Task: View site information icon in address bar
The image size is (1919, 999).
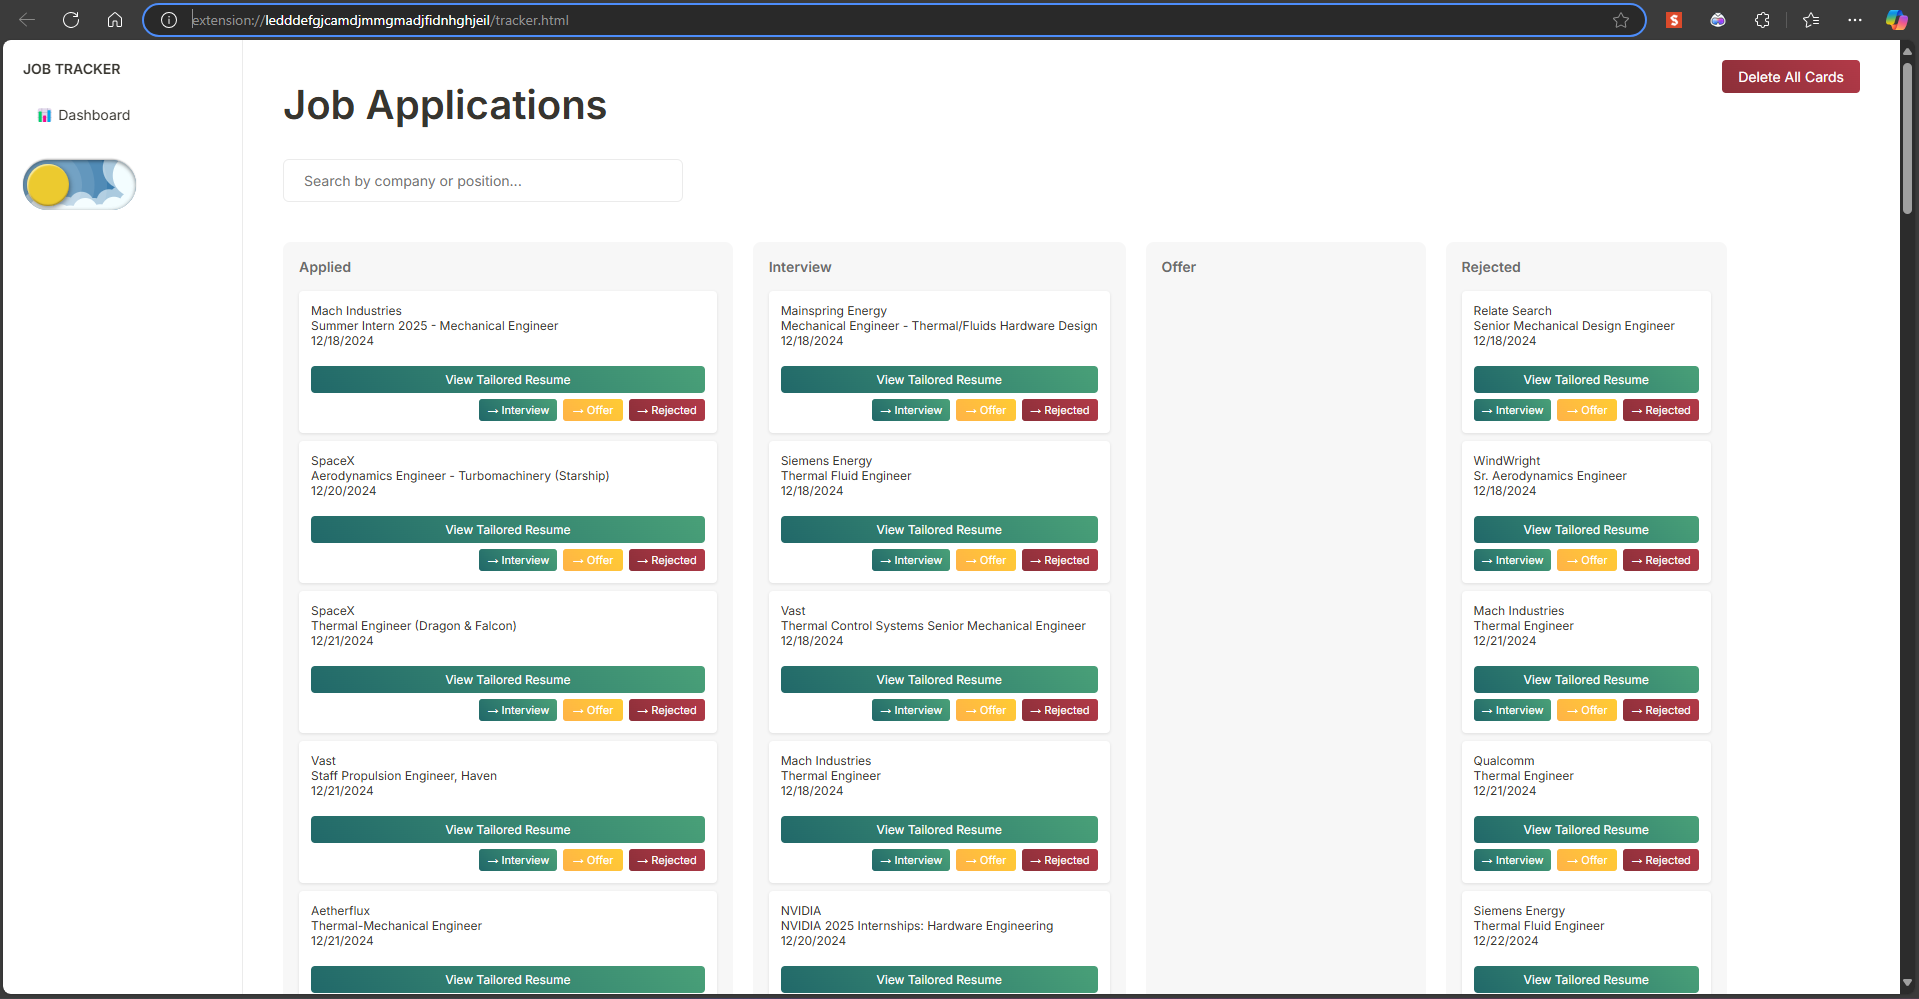Action: (169, 20)
